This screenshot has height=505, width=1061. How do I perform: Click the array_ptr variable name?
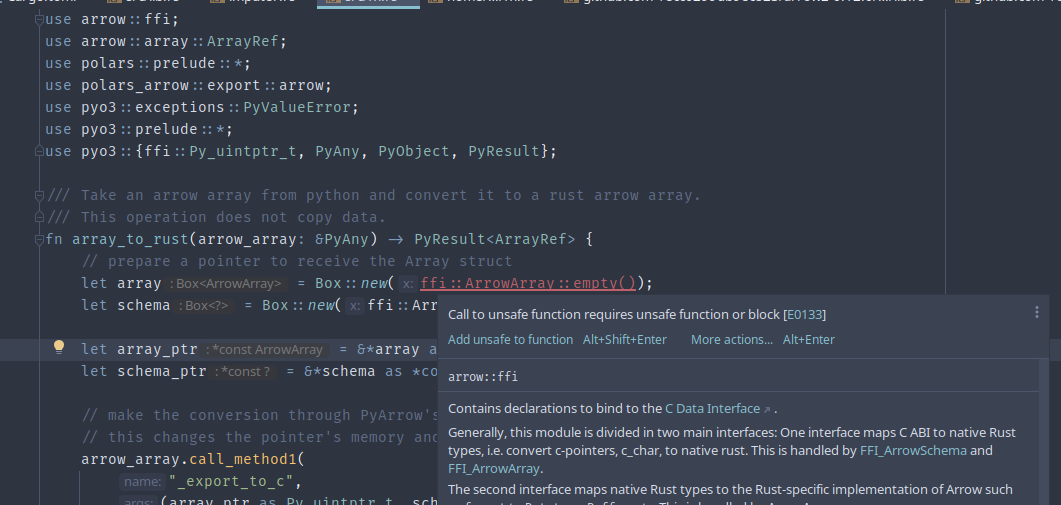[157, 350]
